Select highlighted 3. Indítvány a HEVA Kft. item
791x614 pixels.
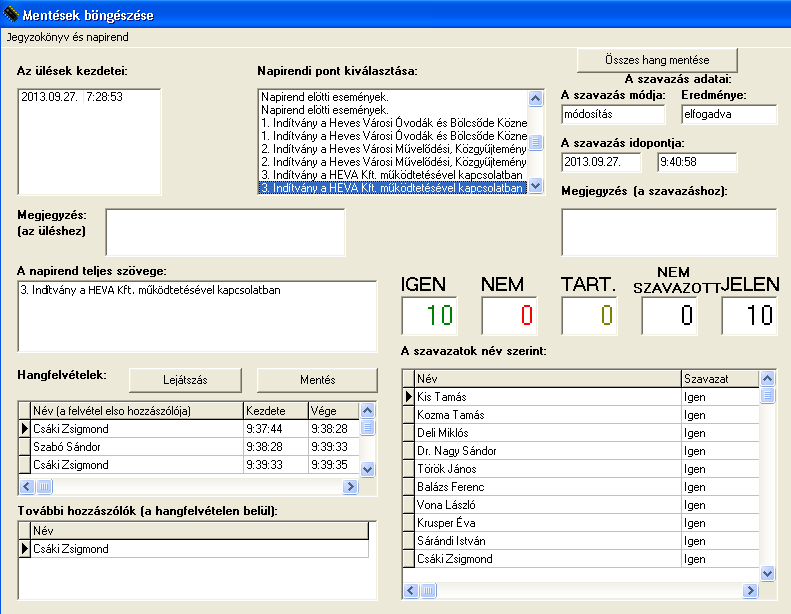392,188
